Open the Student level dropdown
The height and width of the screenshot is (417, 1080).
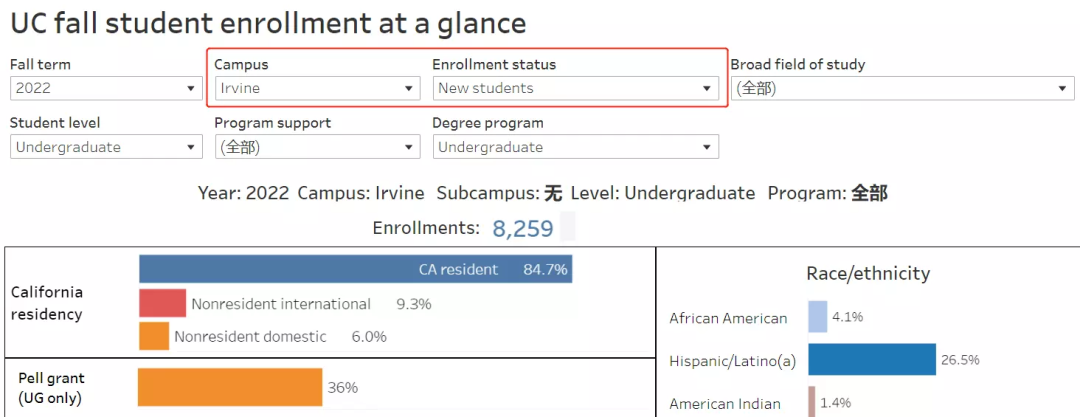[x=105, y=147]
